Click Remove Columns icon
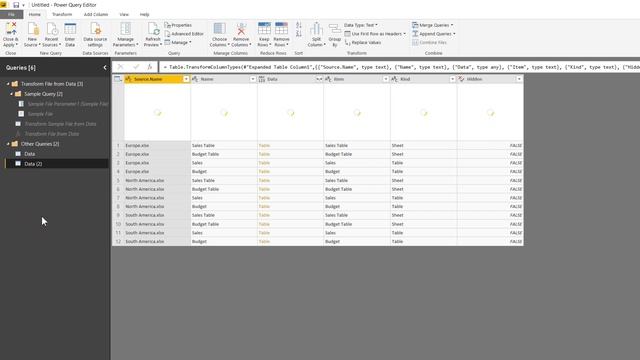640x360 pixels. pyautogui.click(x=241, y=29)
